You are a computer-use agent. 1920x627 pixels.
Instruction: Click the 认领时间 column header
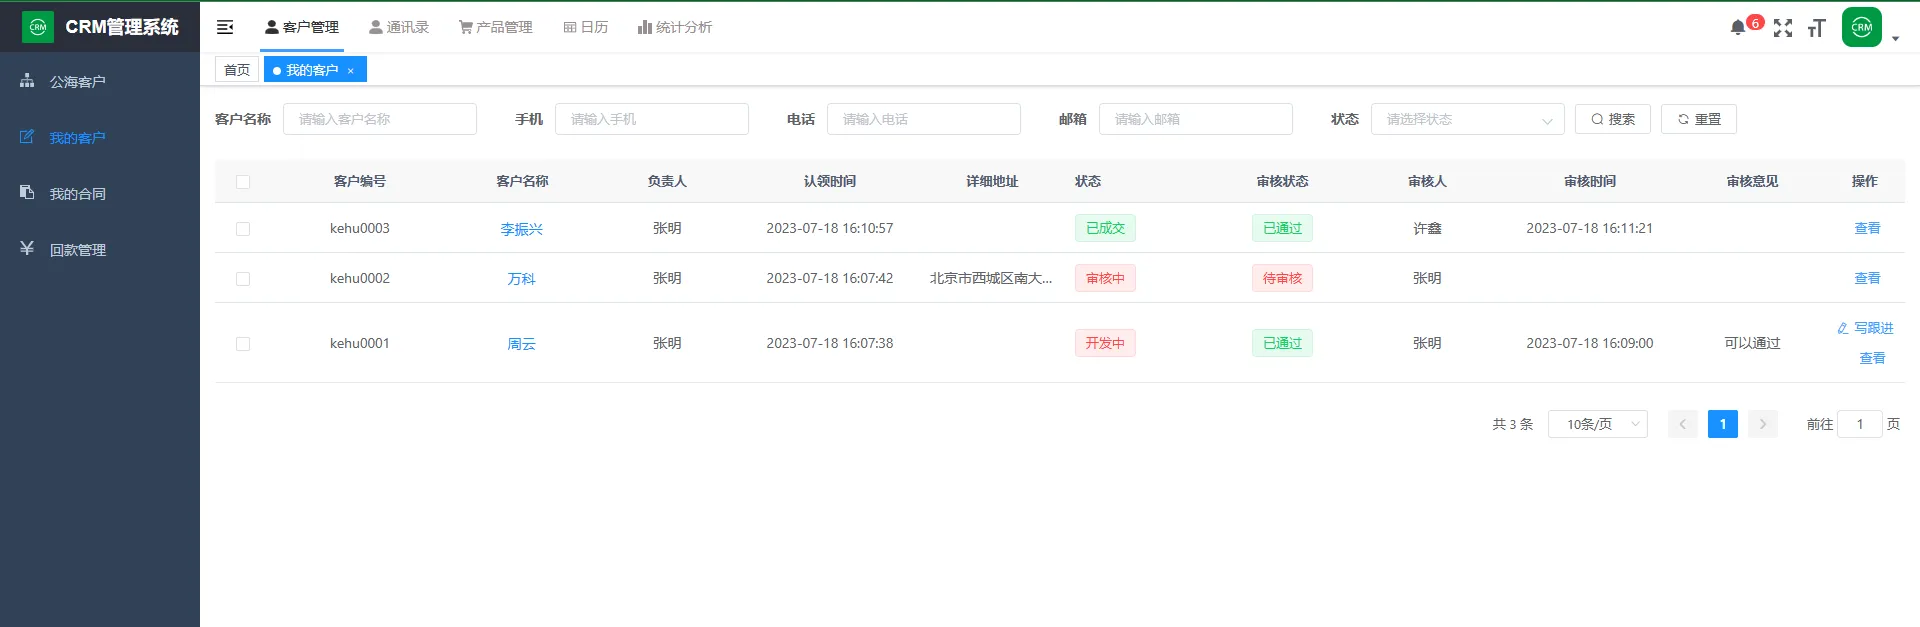pyautogui.click(x=830, y=181)
